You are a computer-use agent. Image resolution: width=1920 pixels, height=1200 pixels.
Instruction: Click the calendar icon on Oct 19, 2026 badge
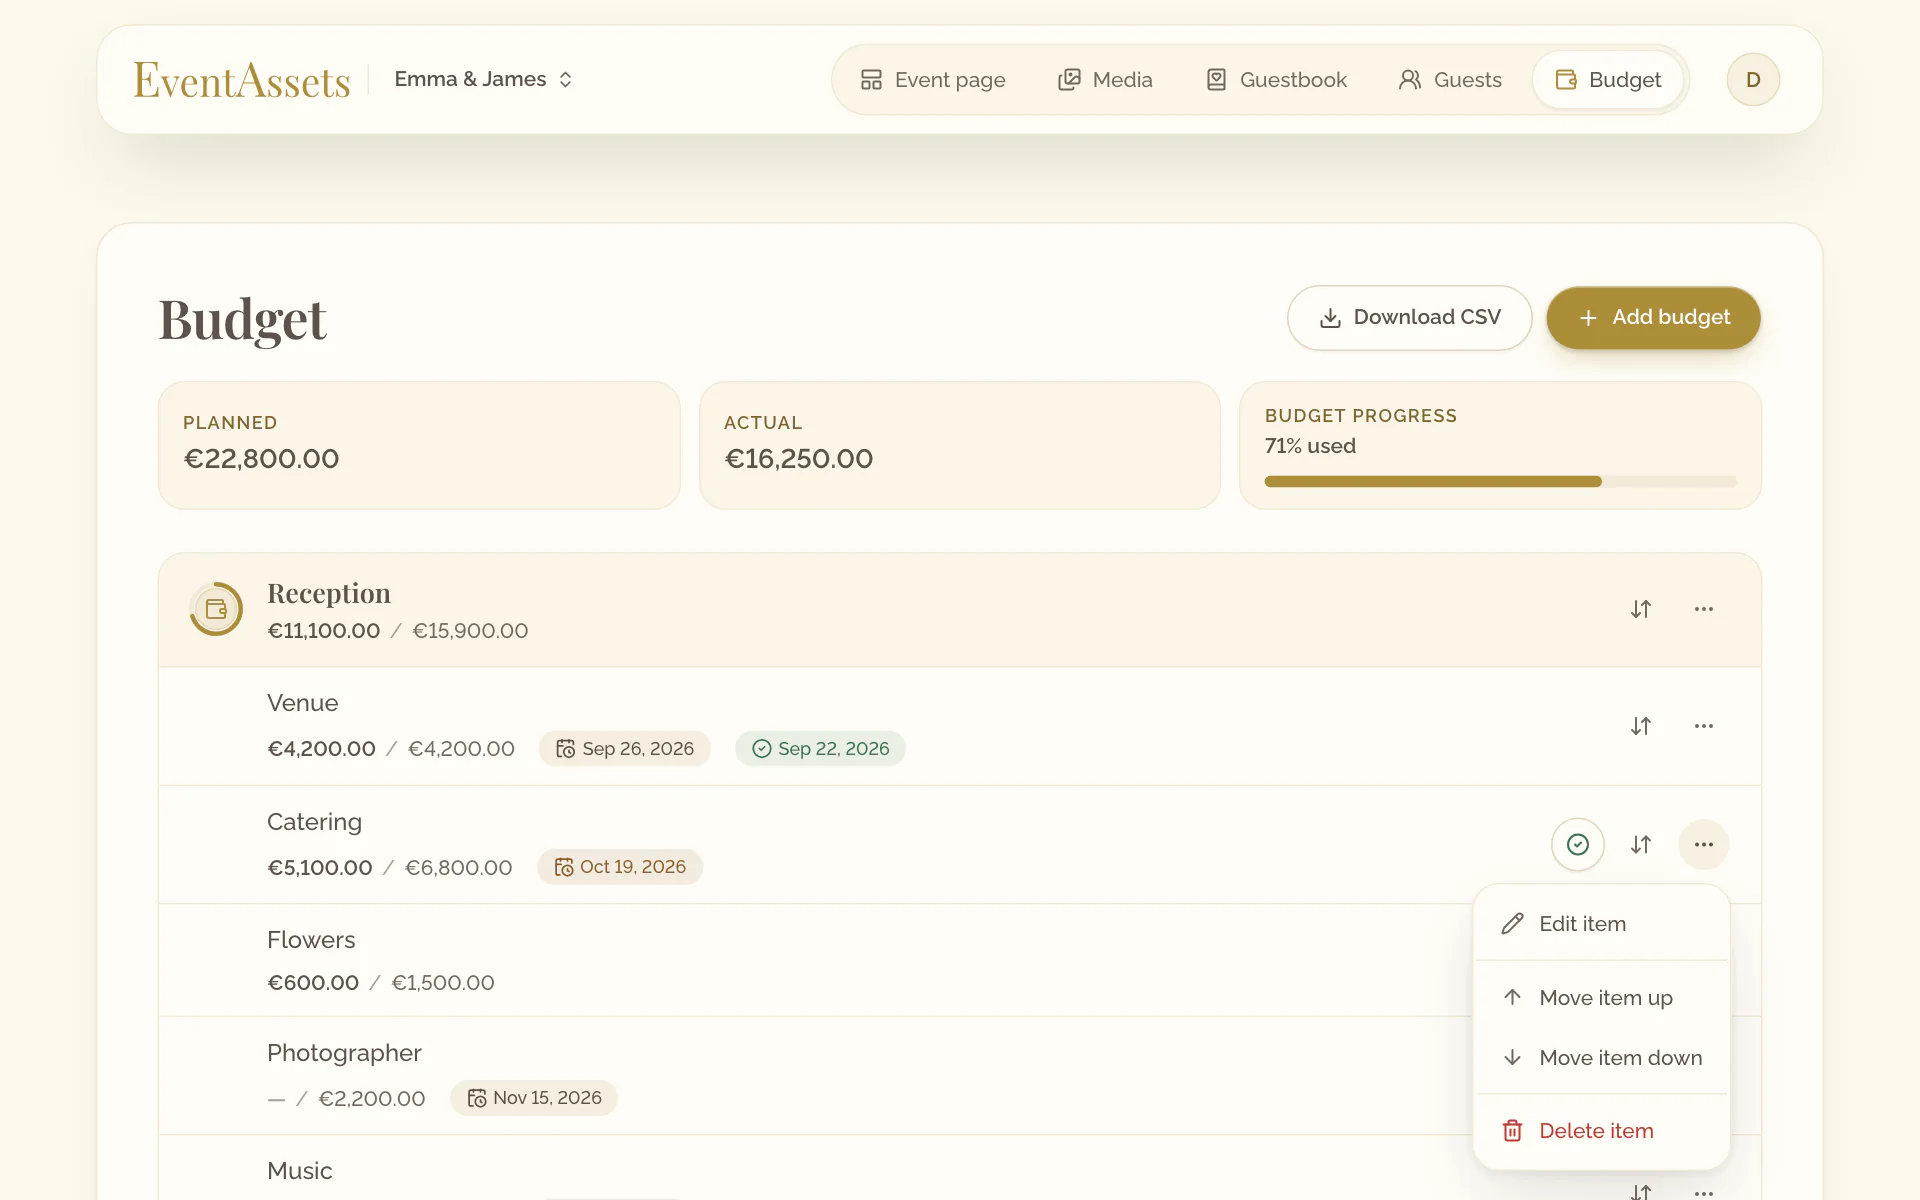click(x=564, y=867)
